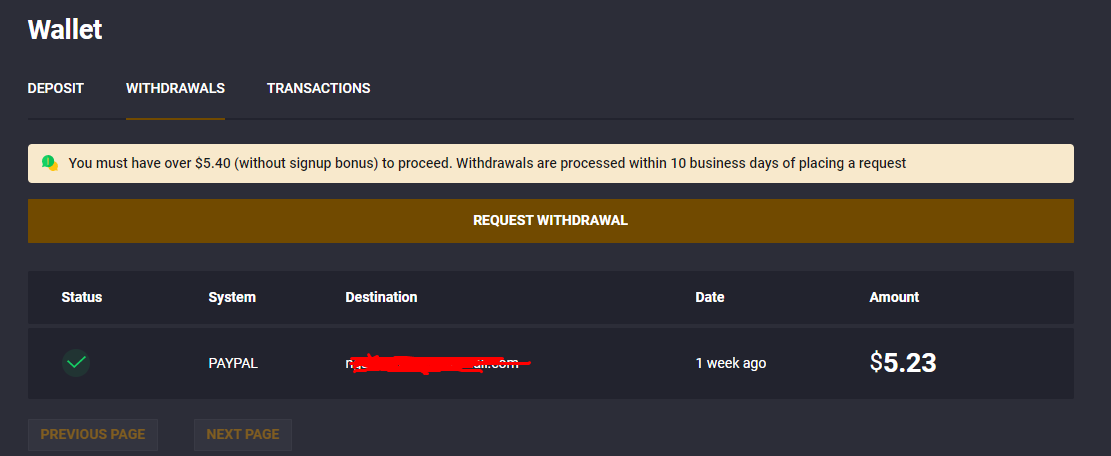Screen dimensions: 1111x456
Task: Open the Deposit tab
Action: point(56,88)
